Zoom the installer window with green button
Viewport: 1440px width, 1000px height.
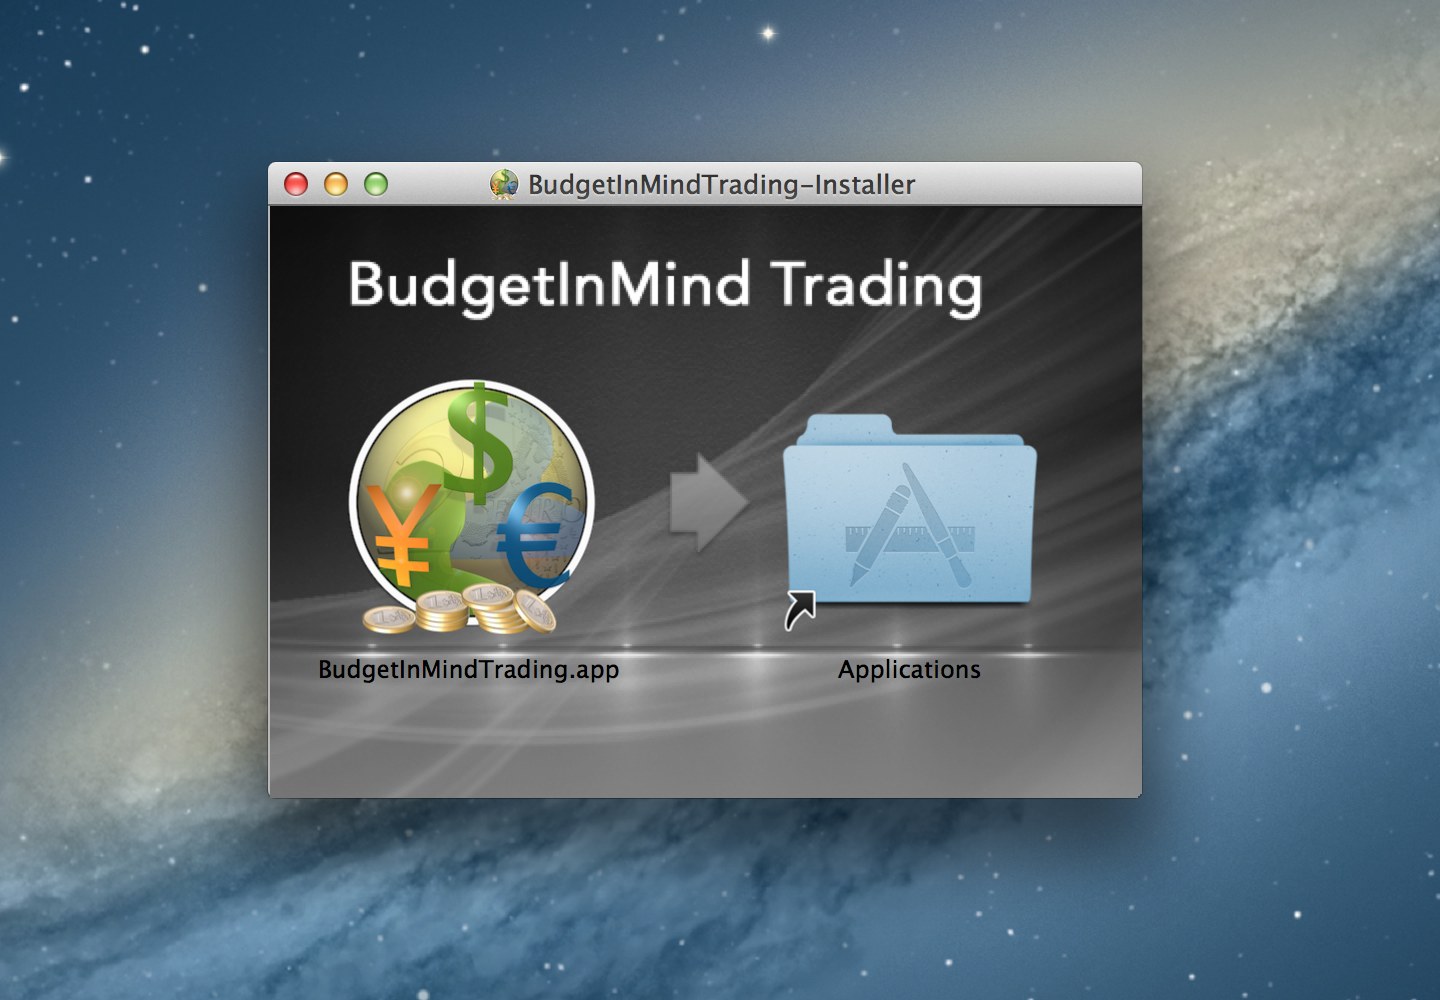pyautogui.click(x=376, y=184)
